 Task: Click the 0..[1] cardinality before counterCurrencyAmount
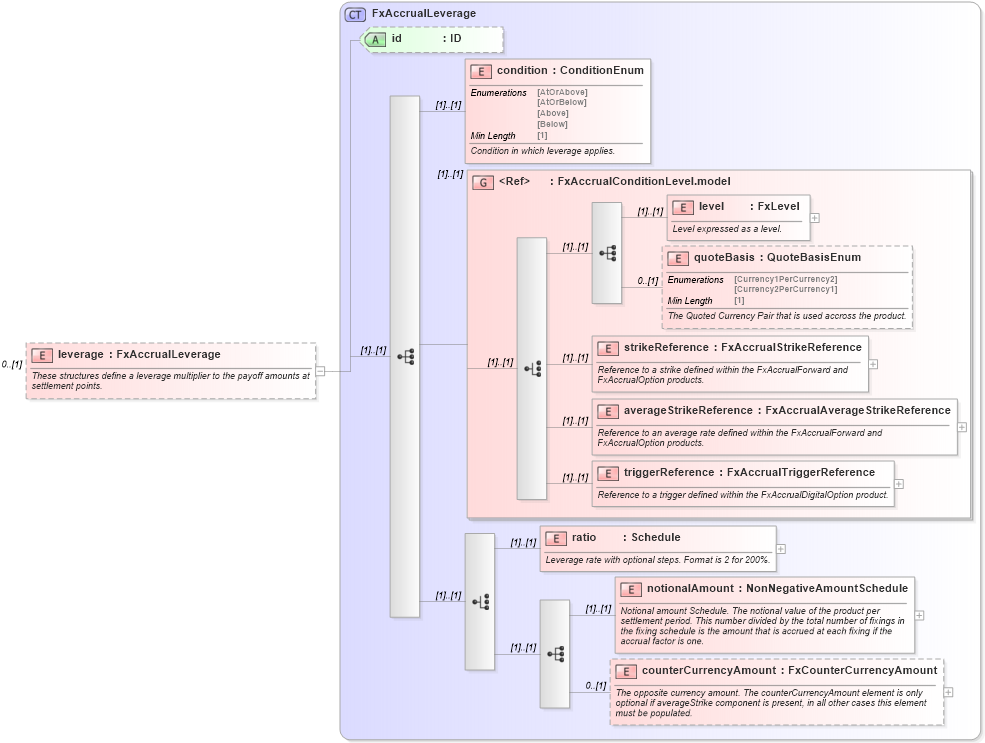pos(596,685)
